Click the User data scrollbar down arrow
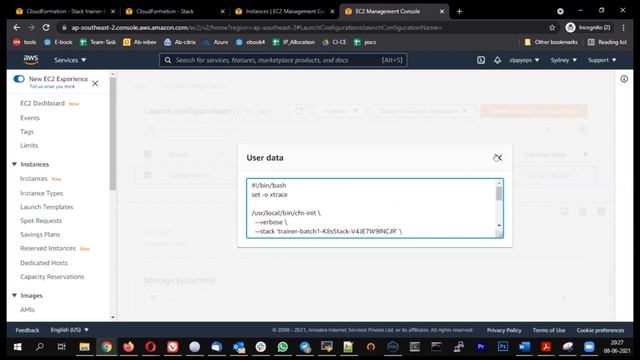Image resolution: width=640 pixels, height=360 pixels. [x=499, y=226]
